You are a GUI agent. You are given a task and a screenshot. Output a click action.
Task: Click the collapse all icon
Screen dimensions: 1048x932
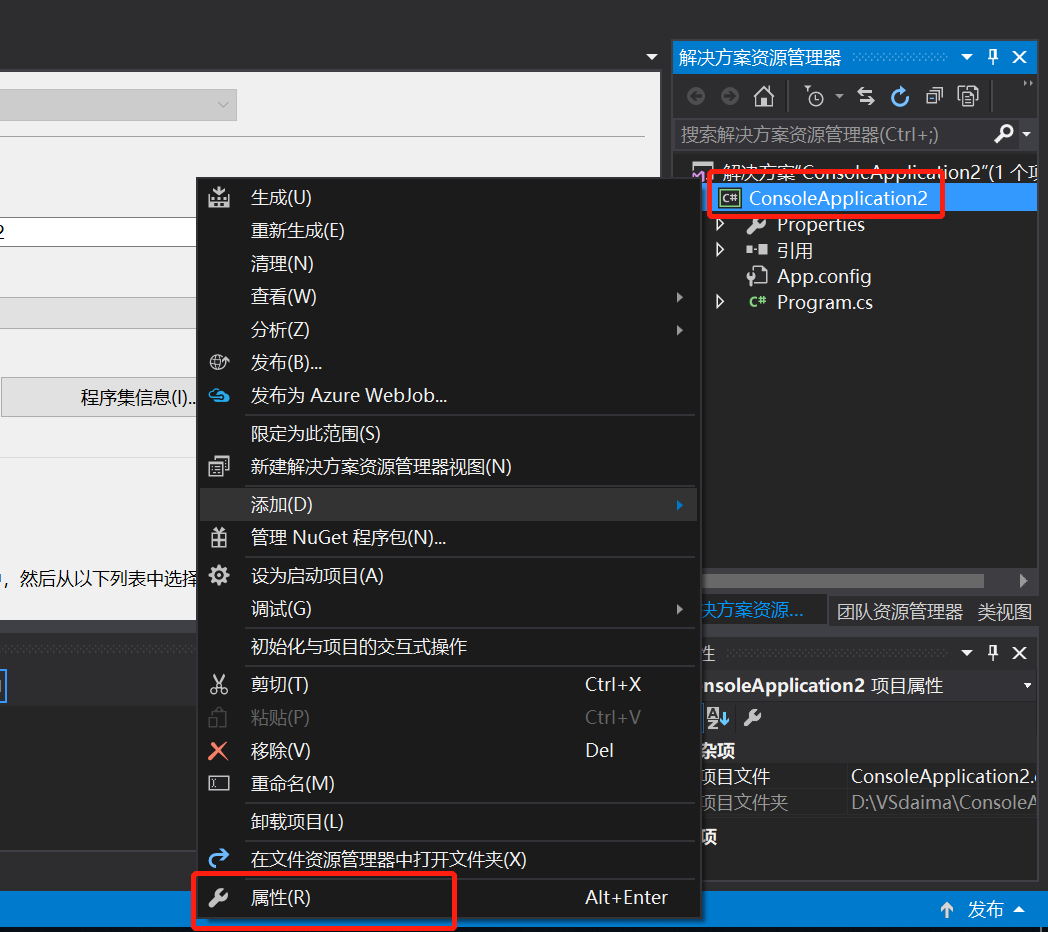click(x=934, y=96)
